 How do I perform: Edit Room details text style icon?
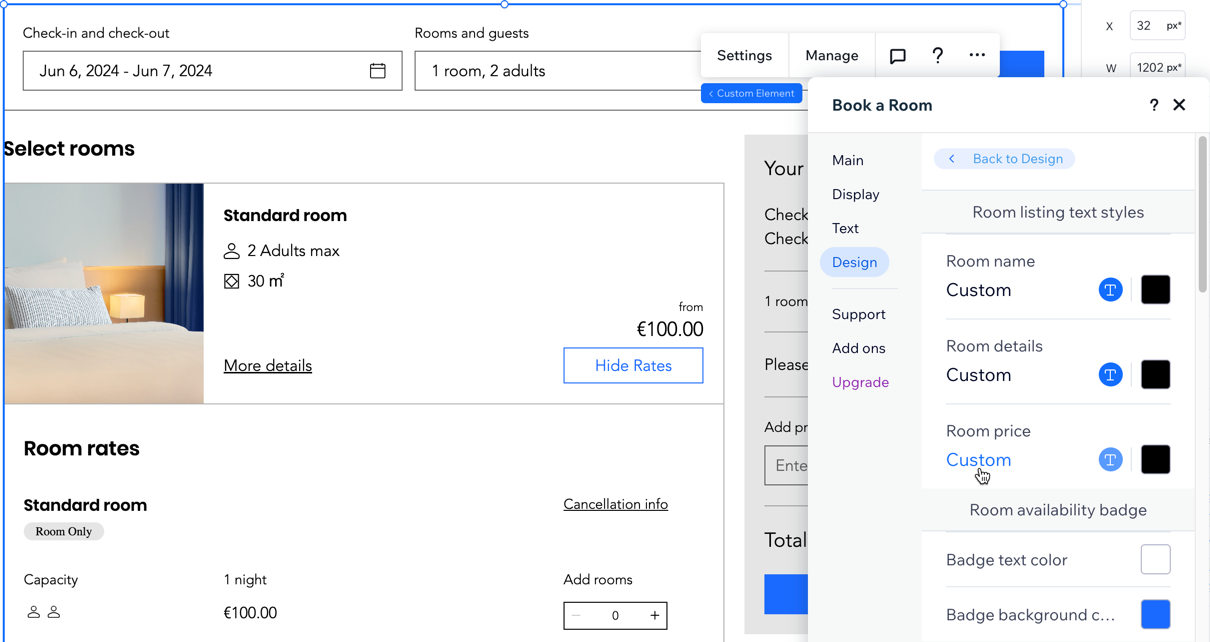point(1111,375)
